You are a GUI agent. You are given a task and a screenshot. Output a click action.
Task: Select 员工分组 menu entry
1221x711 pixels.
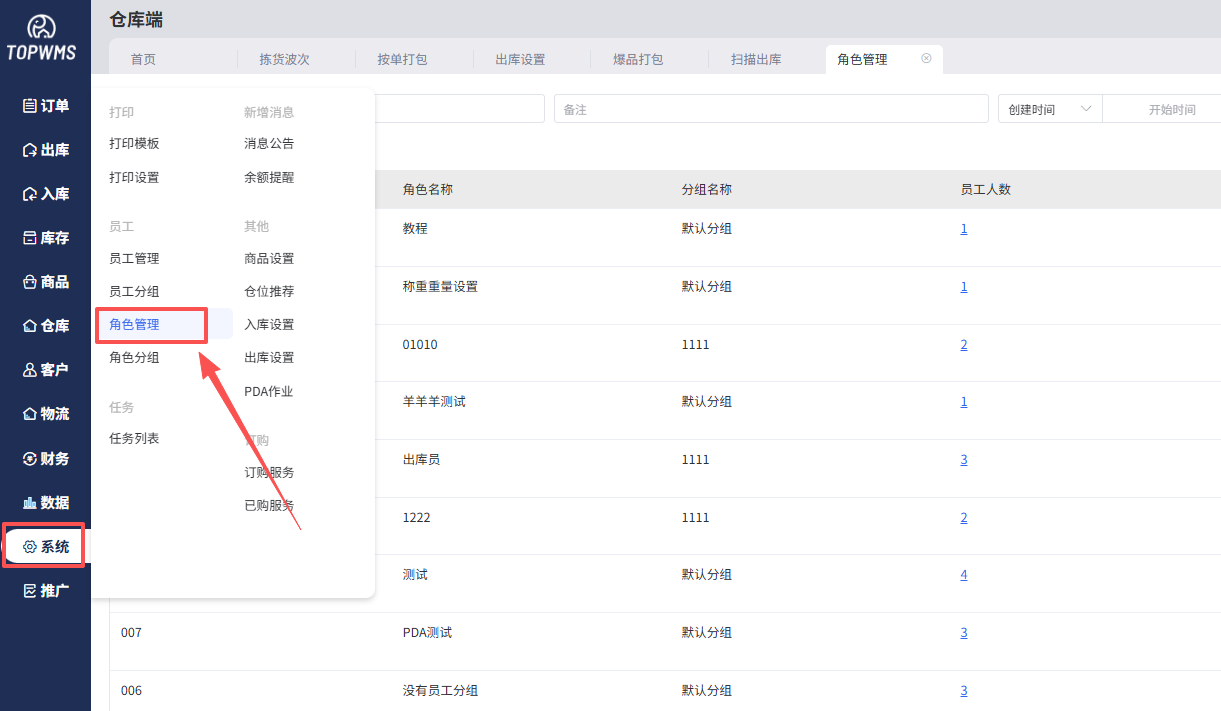(134, 291)
